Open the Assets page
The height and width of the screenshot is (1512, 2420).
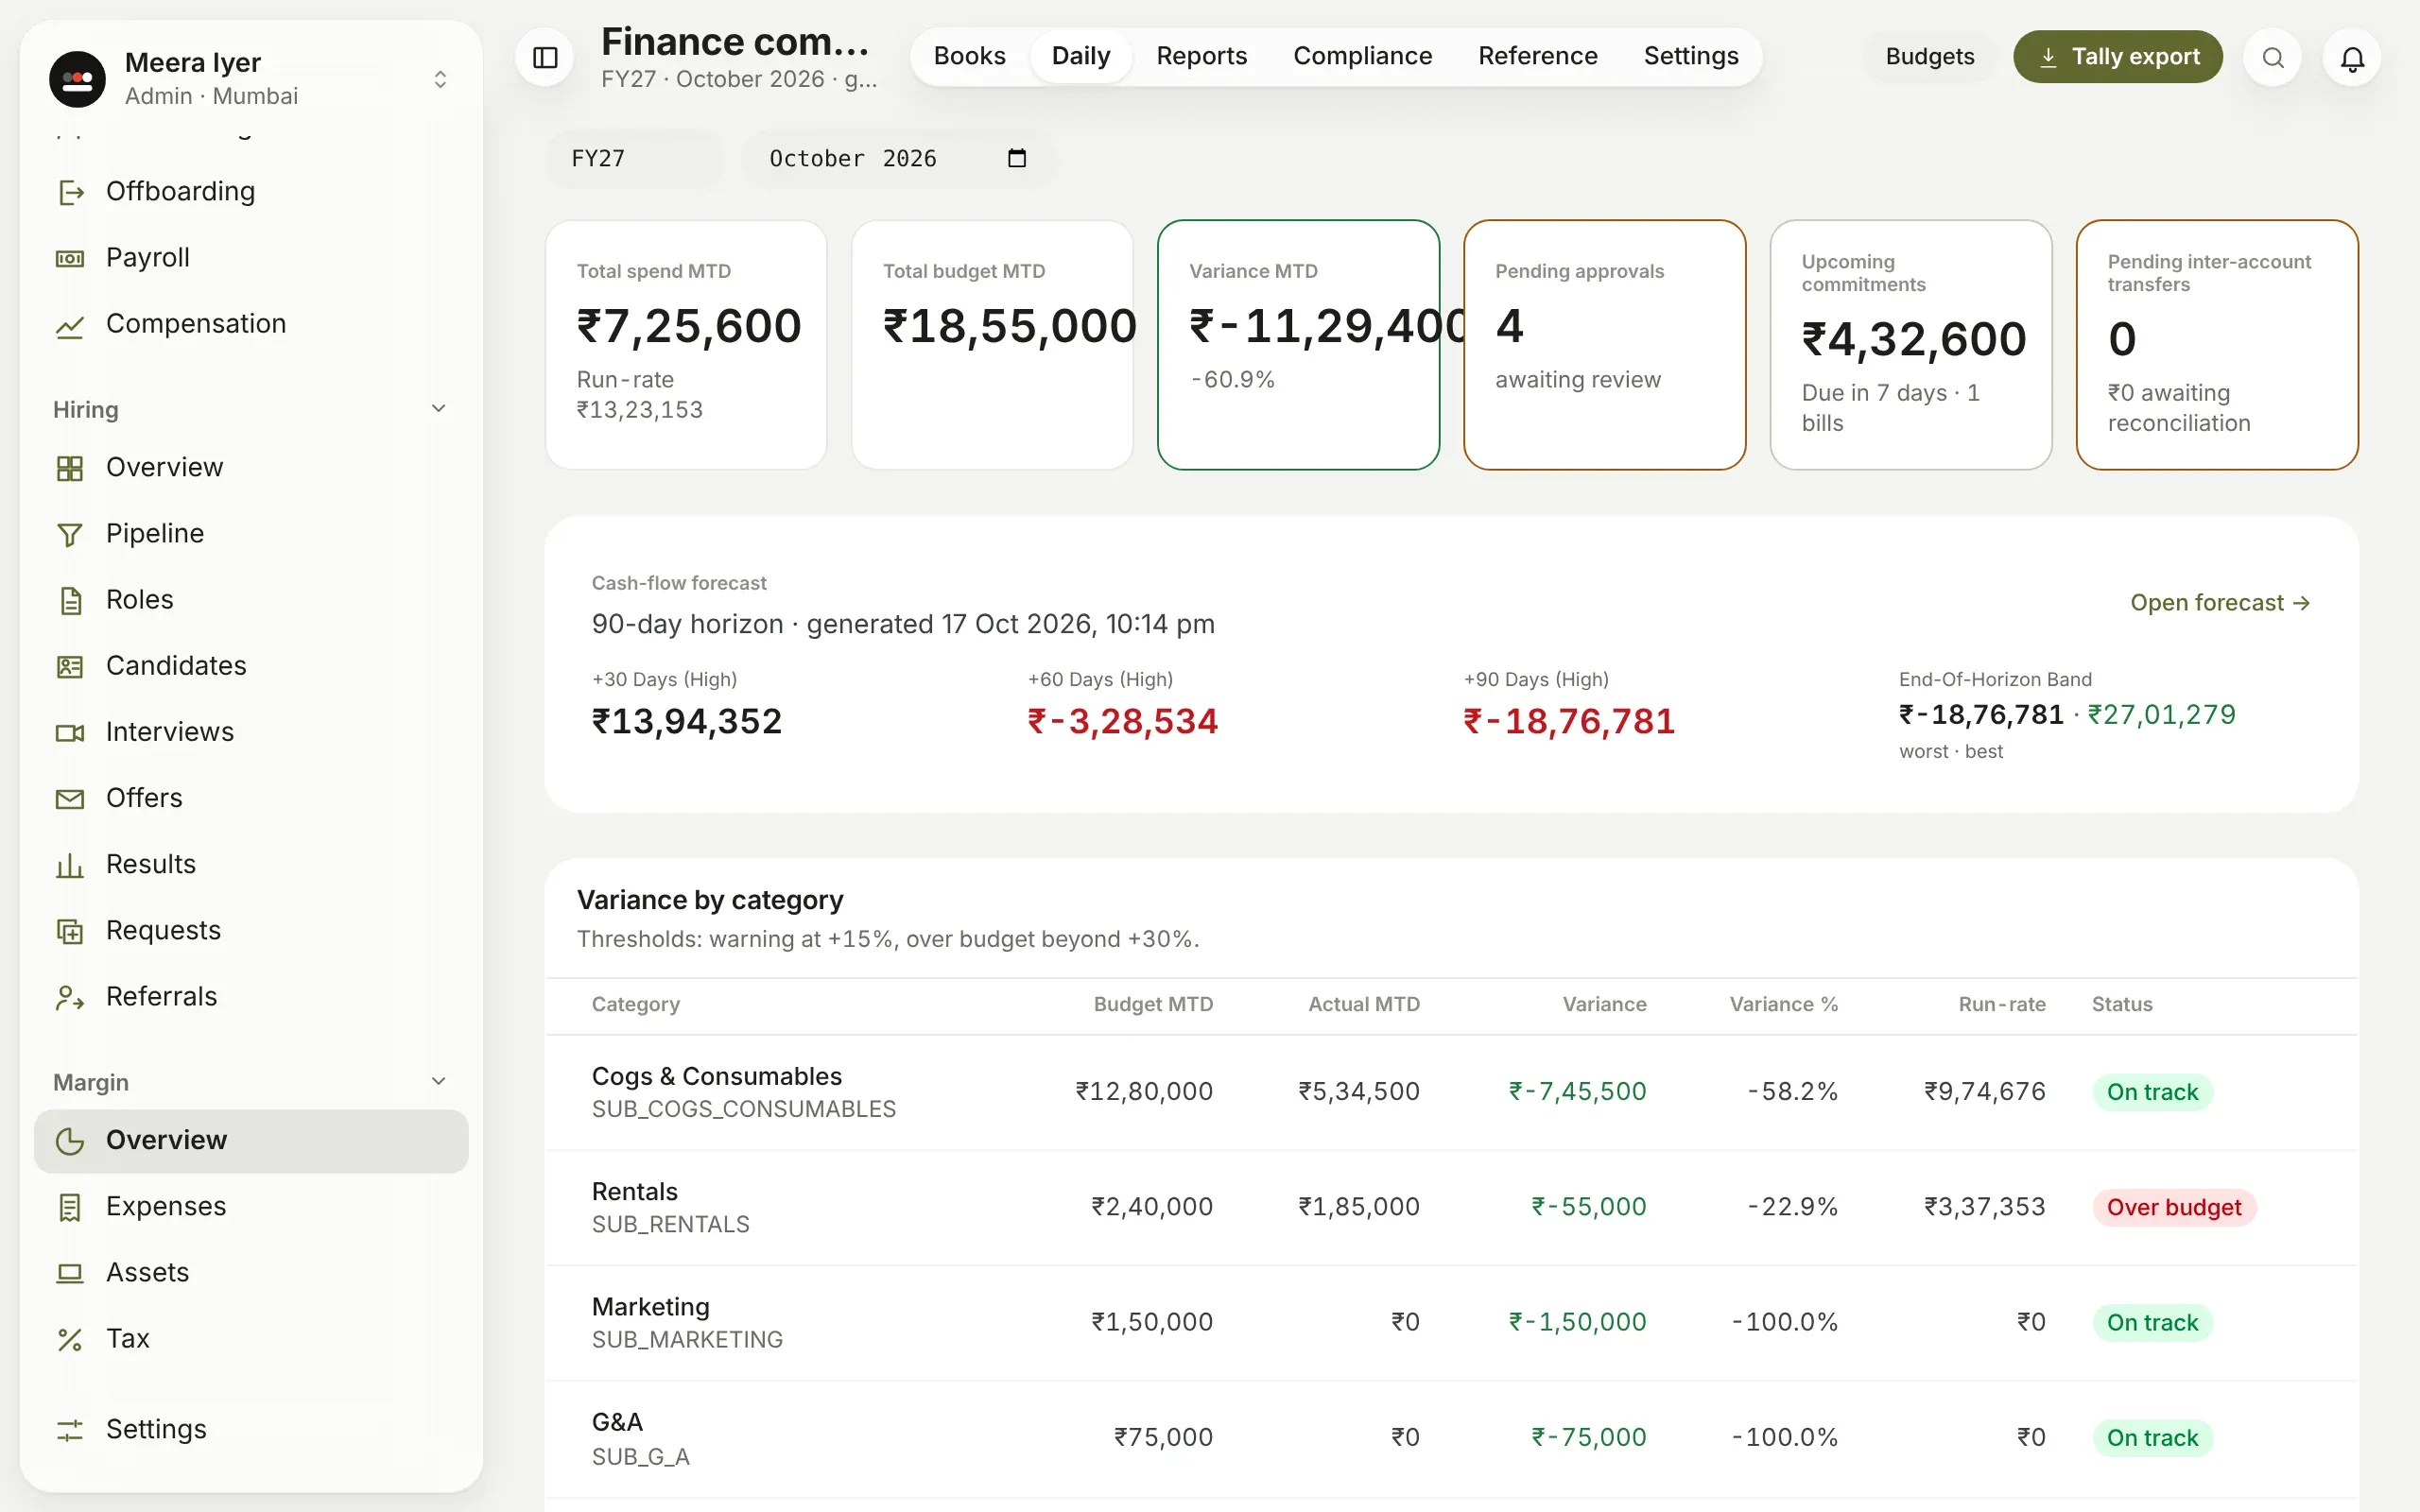pyautogui.click(x=251, y=1273)
